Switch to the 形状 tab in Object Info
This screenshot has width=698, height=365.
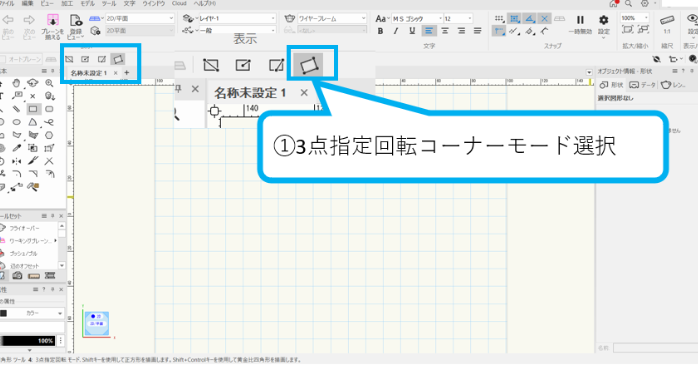(x=612, y=85)
